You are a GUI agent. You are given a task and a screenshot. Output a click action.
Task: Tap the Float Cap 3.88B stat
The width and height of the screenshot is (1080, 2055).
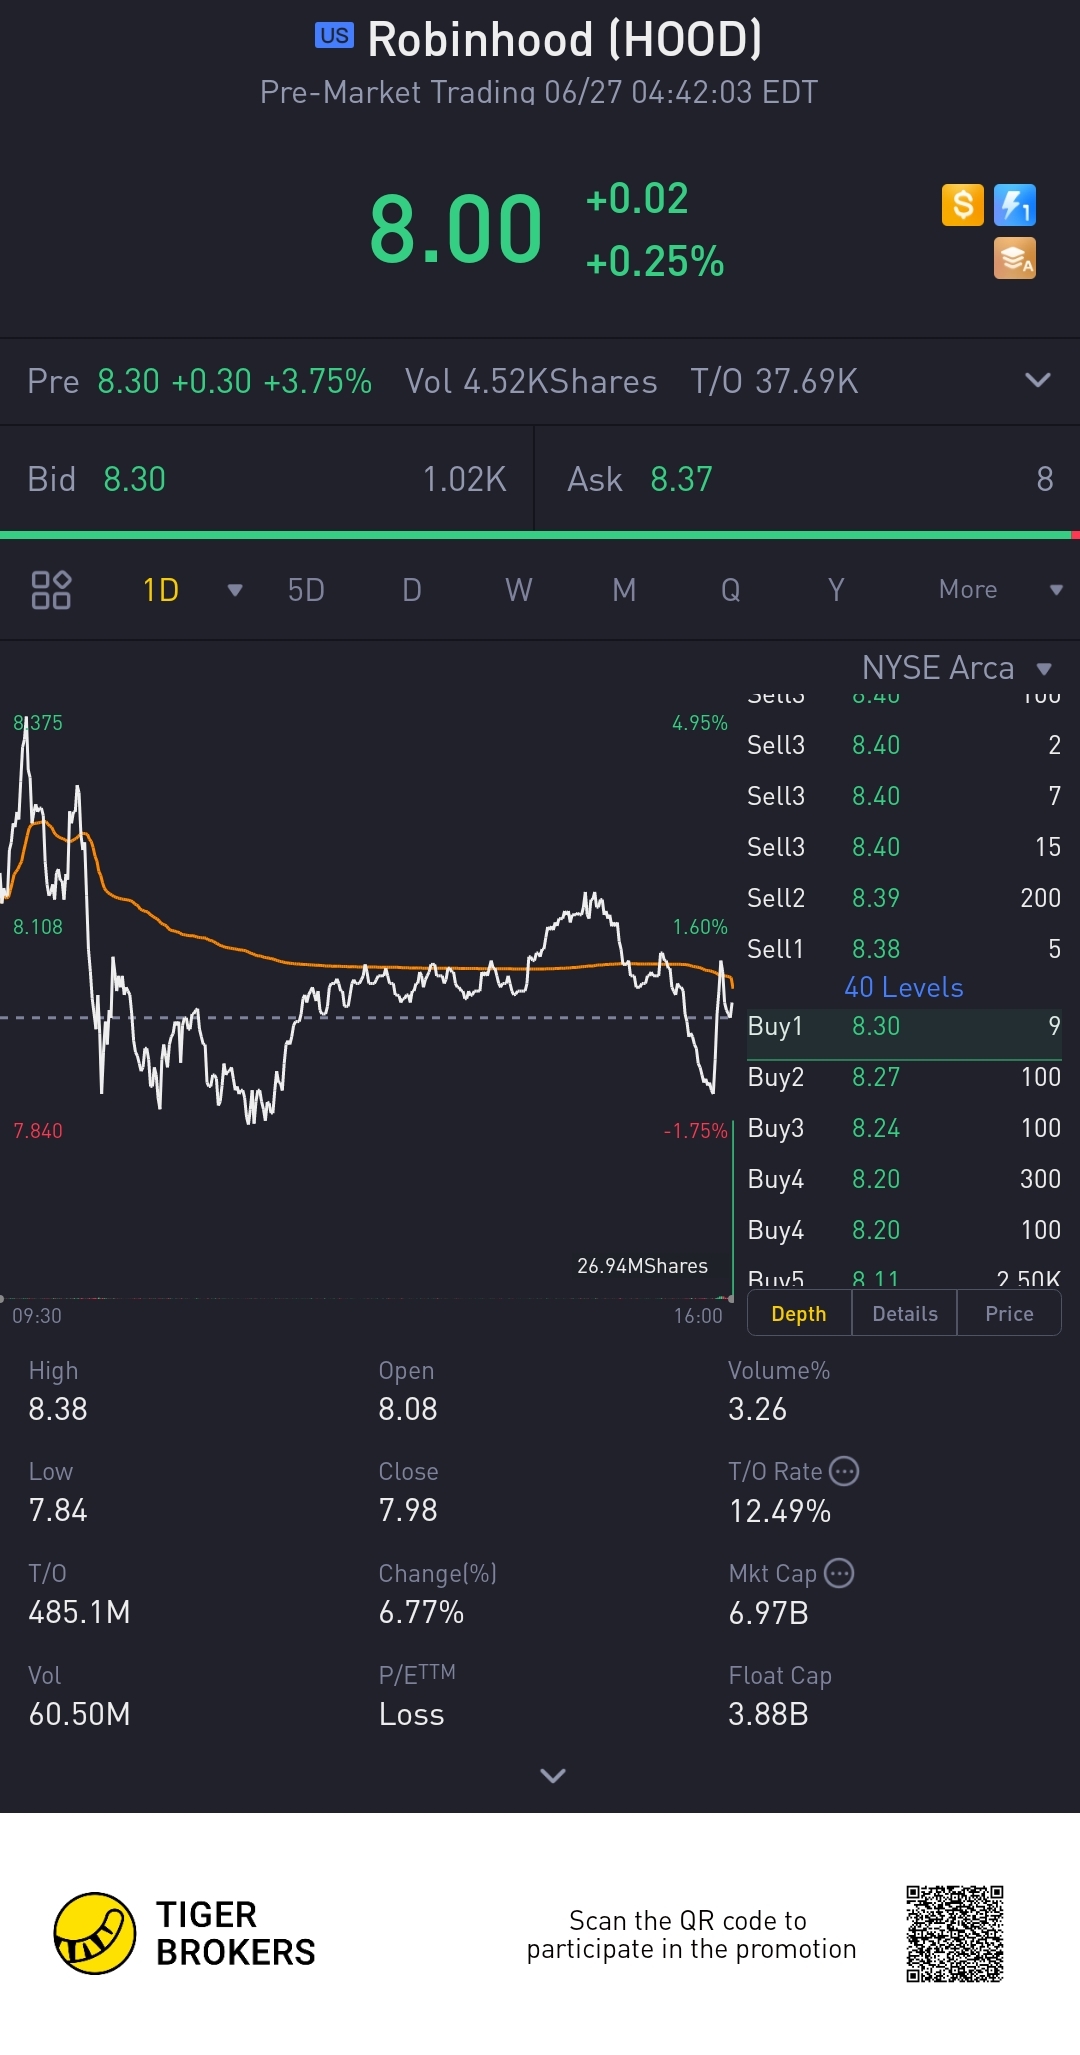pos(780,1696)
